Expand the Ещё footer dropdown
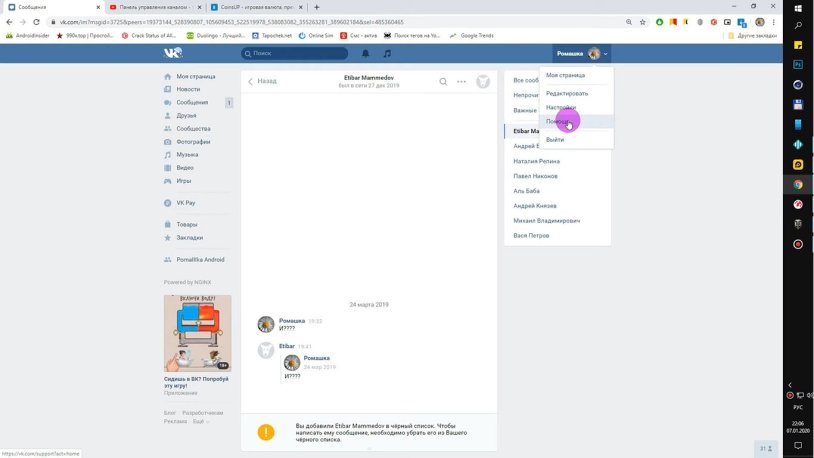Viewport: 814px width, 458px height. click(x=201, y=421)
